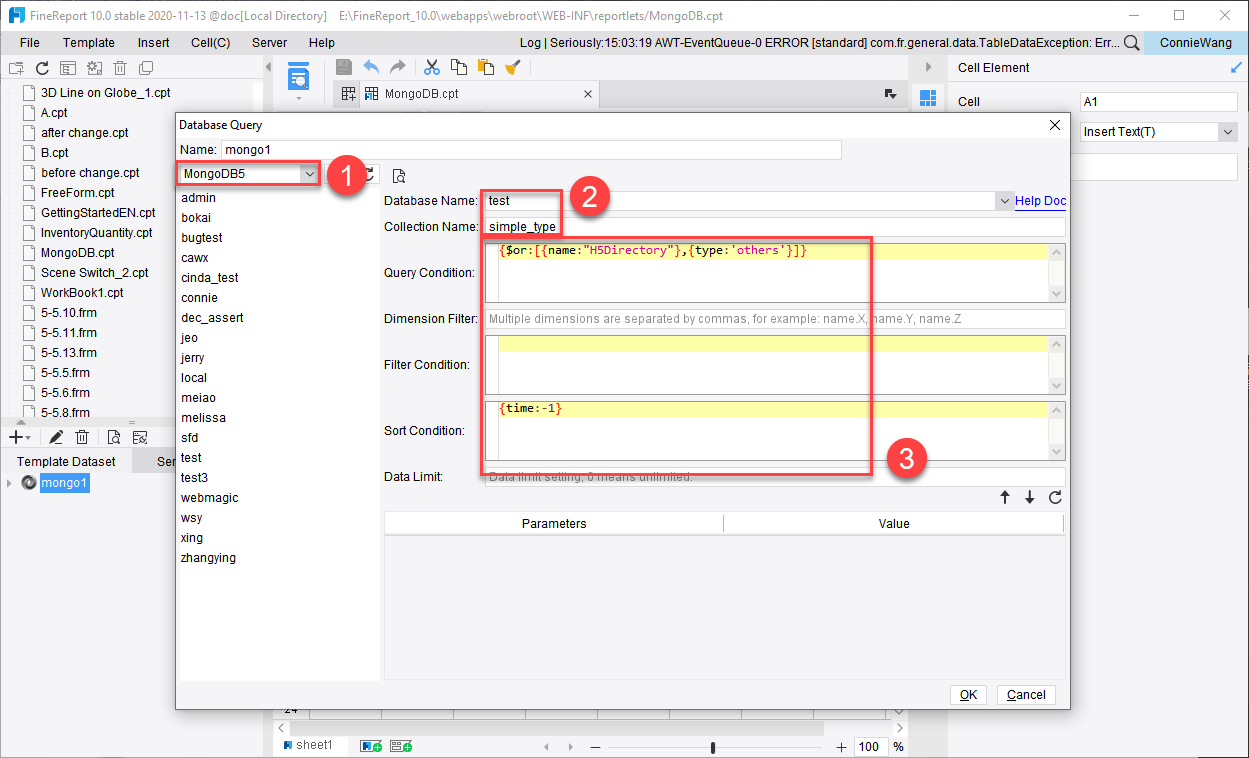Click the Undo arrow icon
The width and height of the screenshot is (1249, 758).
(371, 67)
